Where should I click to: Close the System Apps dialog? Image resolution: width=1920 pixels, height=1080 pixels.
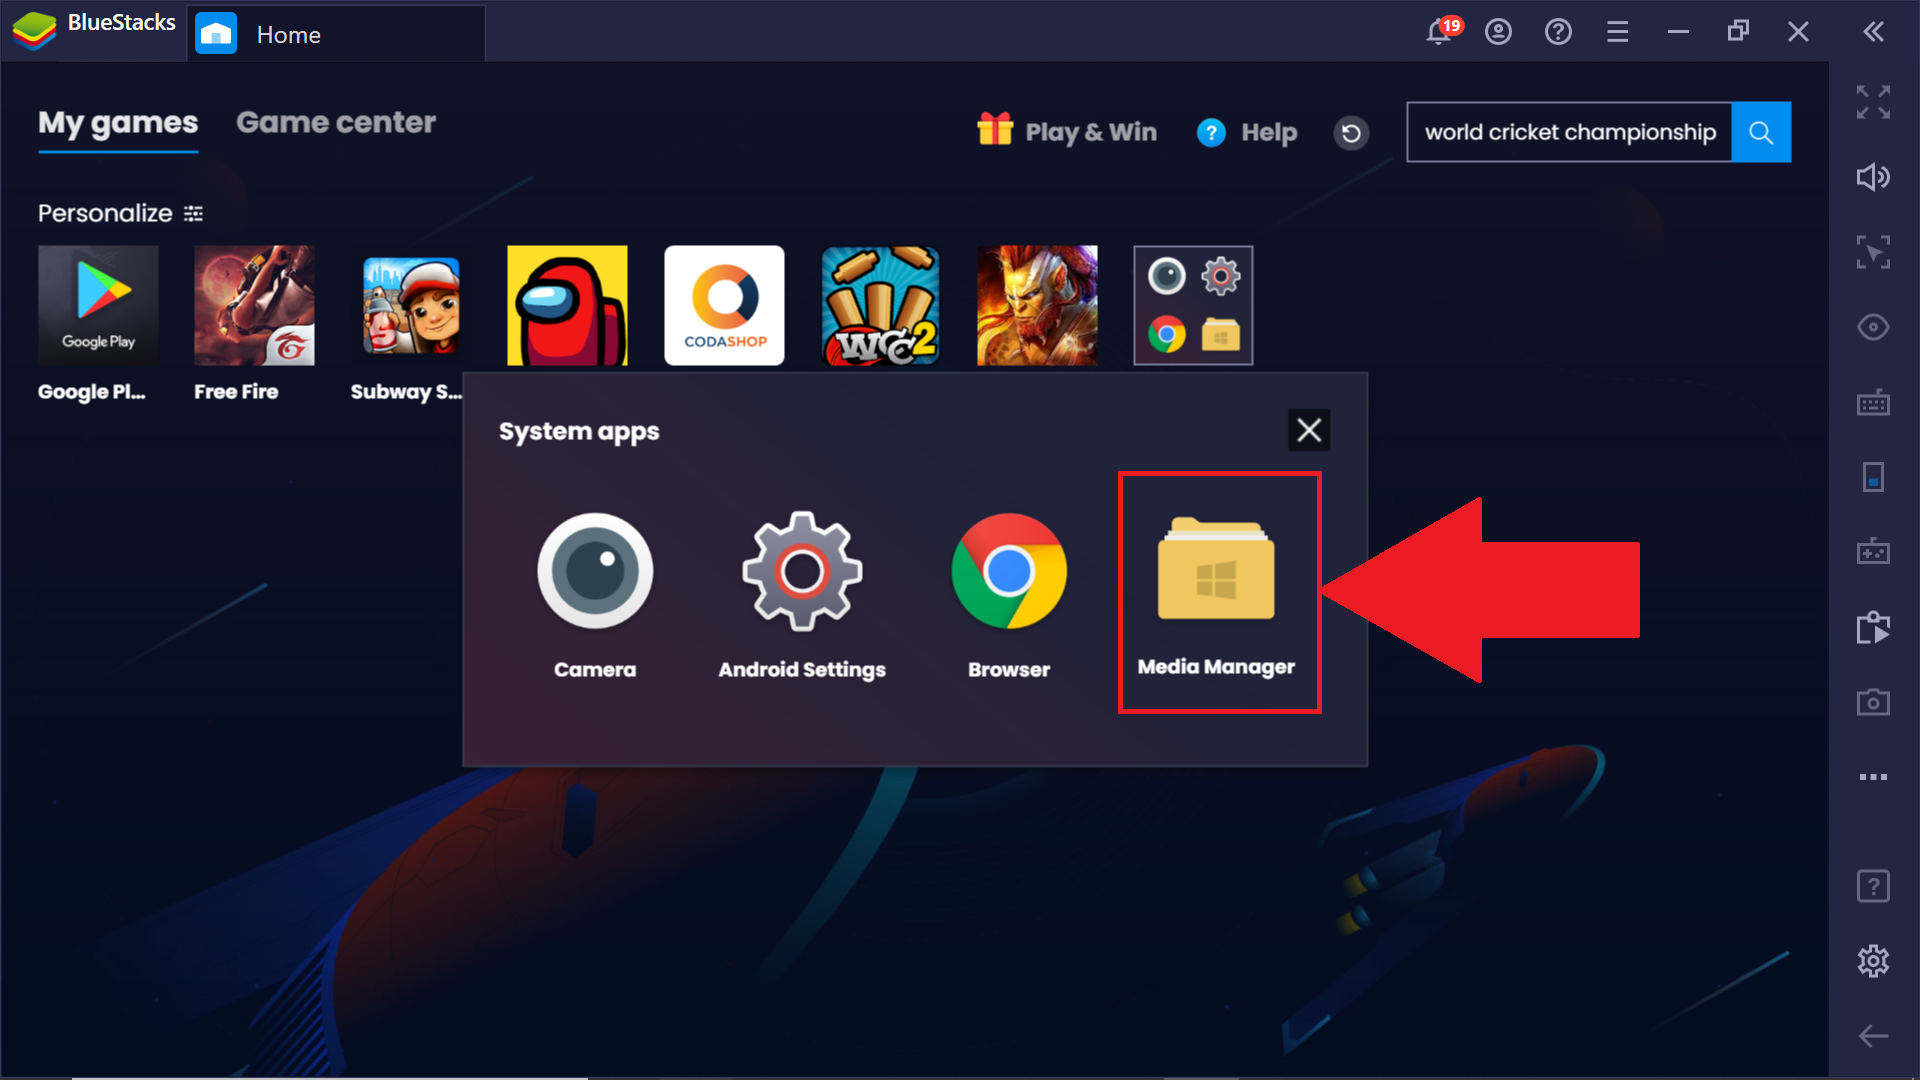click(x=1308, y=430)
